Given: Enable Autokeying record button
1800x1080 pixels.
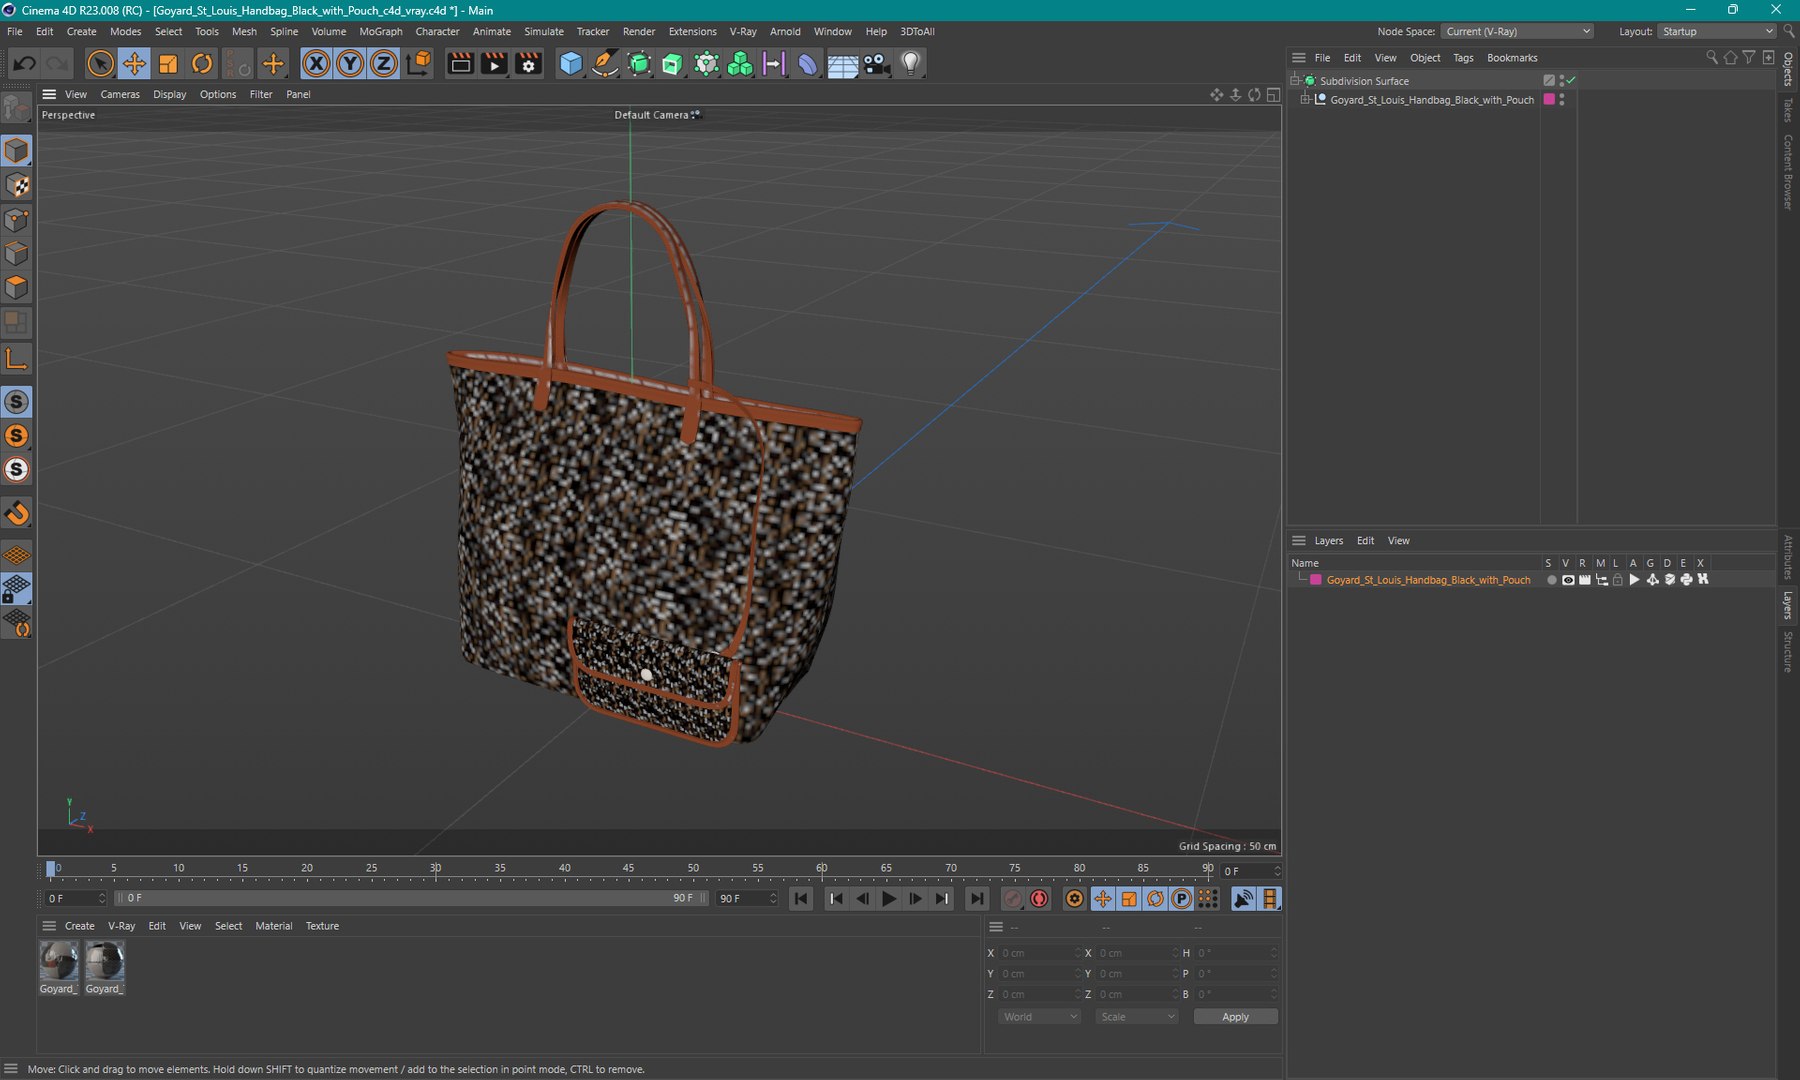Looking at the screenshot, I should click(1039, 899).
